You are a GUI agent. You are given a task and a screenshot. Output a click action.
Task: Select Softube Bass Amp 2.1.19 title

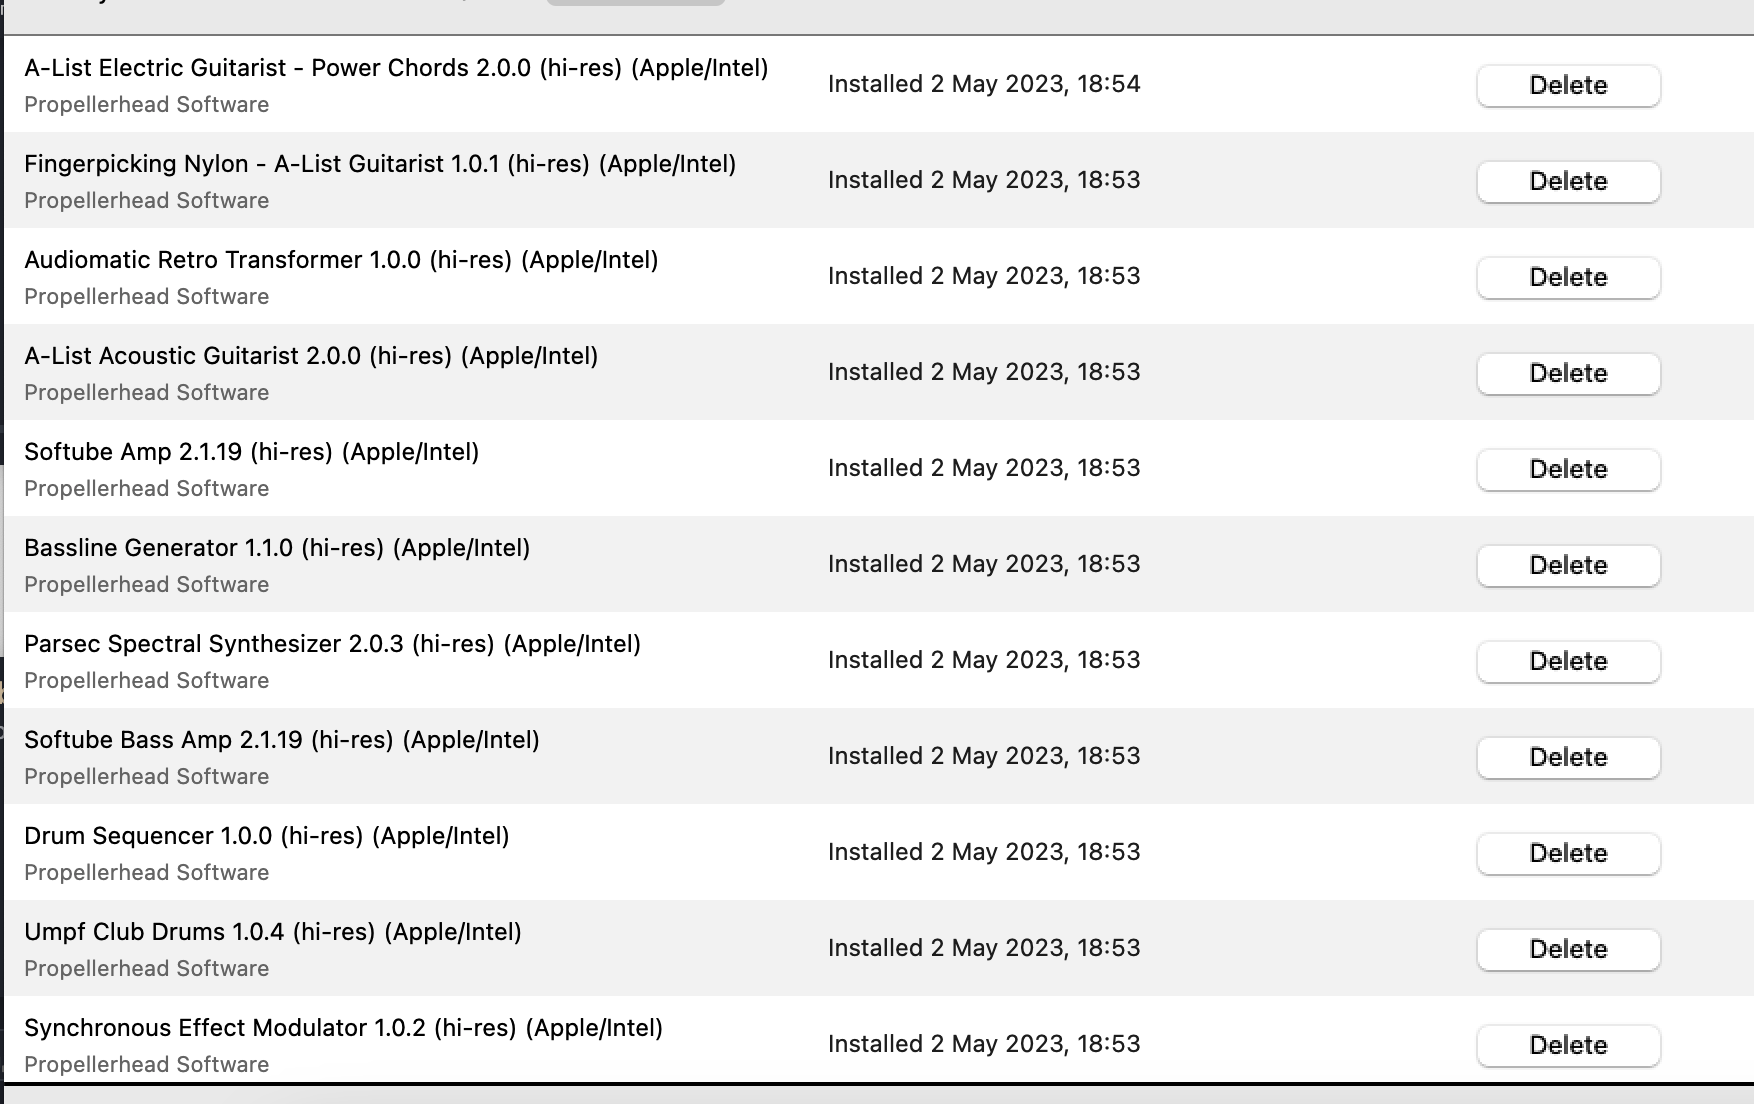[x=282, y=740]
